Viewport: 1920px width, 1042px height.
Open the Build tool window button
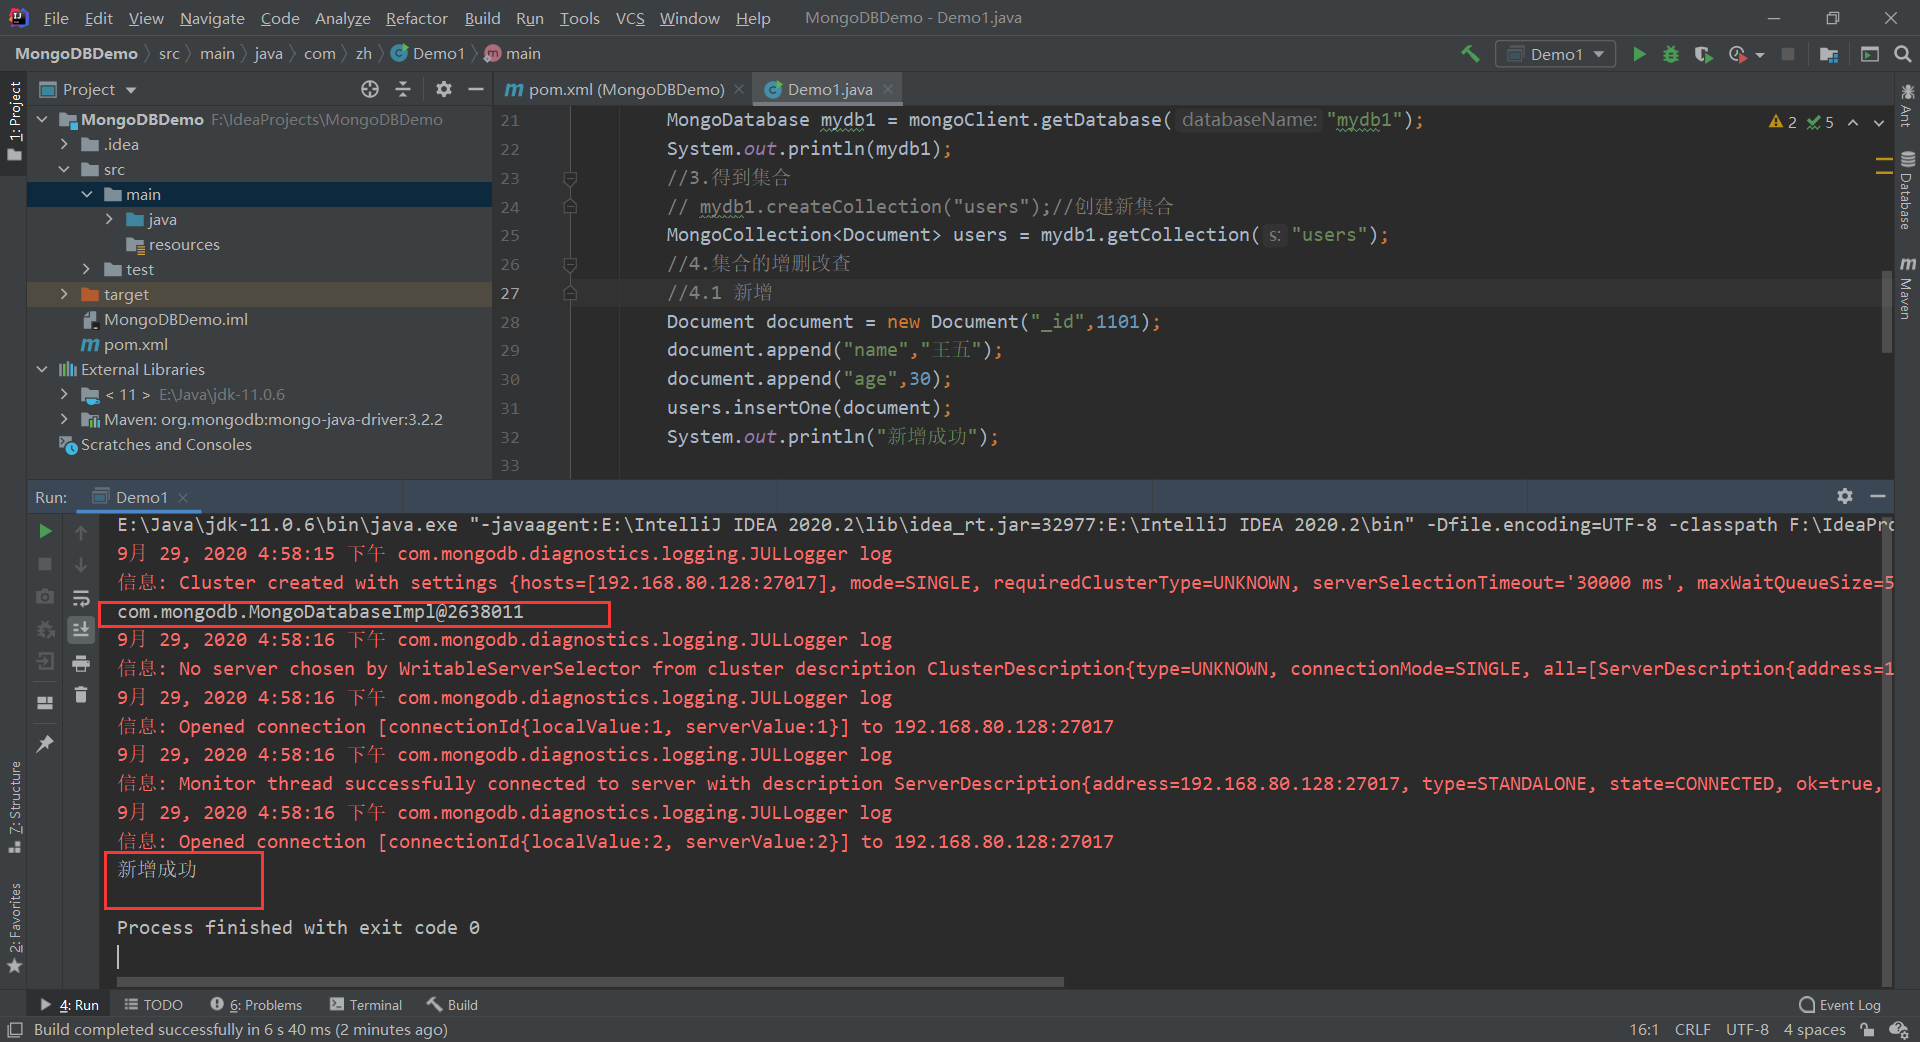click(x=452, y=1005)
